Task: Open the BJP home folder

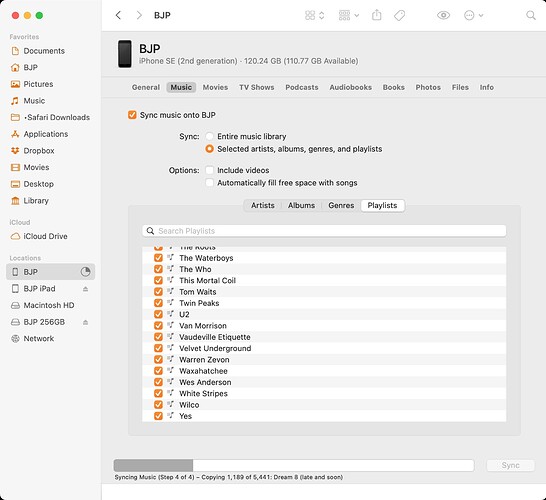Action: pyautogui.click(x=30, y=68)
